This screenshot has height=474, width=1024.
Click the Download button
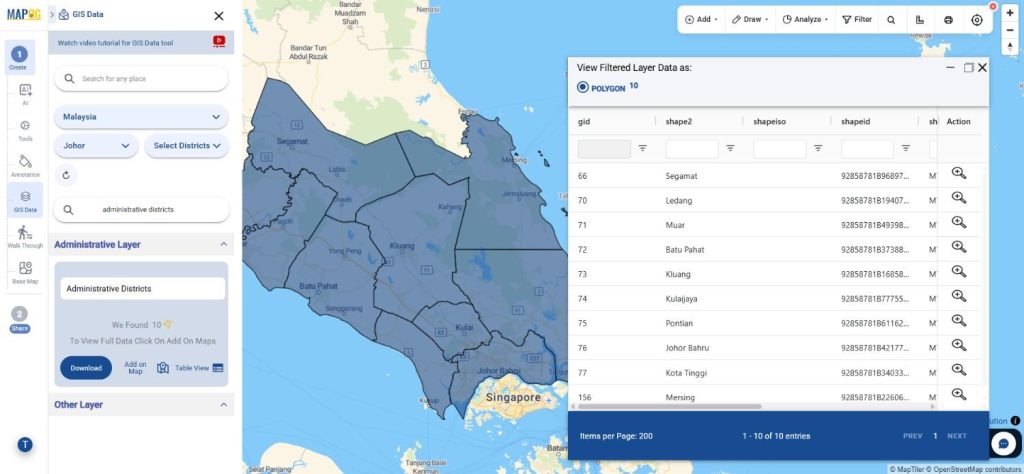point(86,368)
